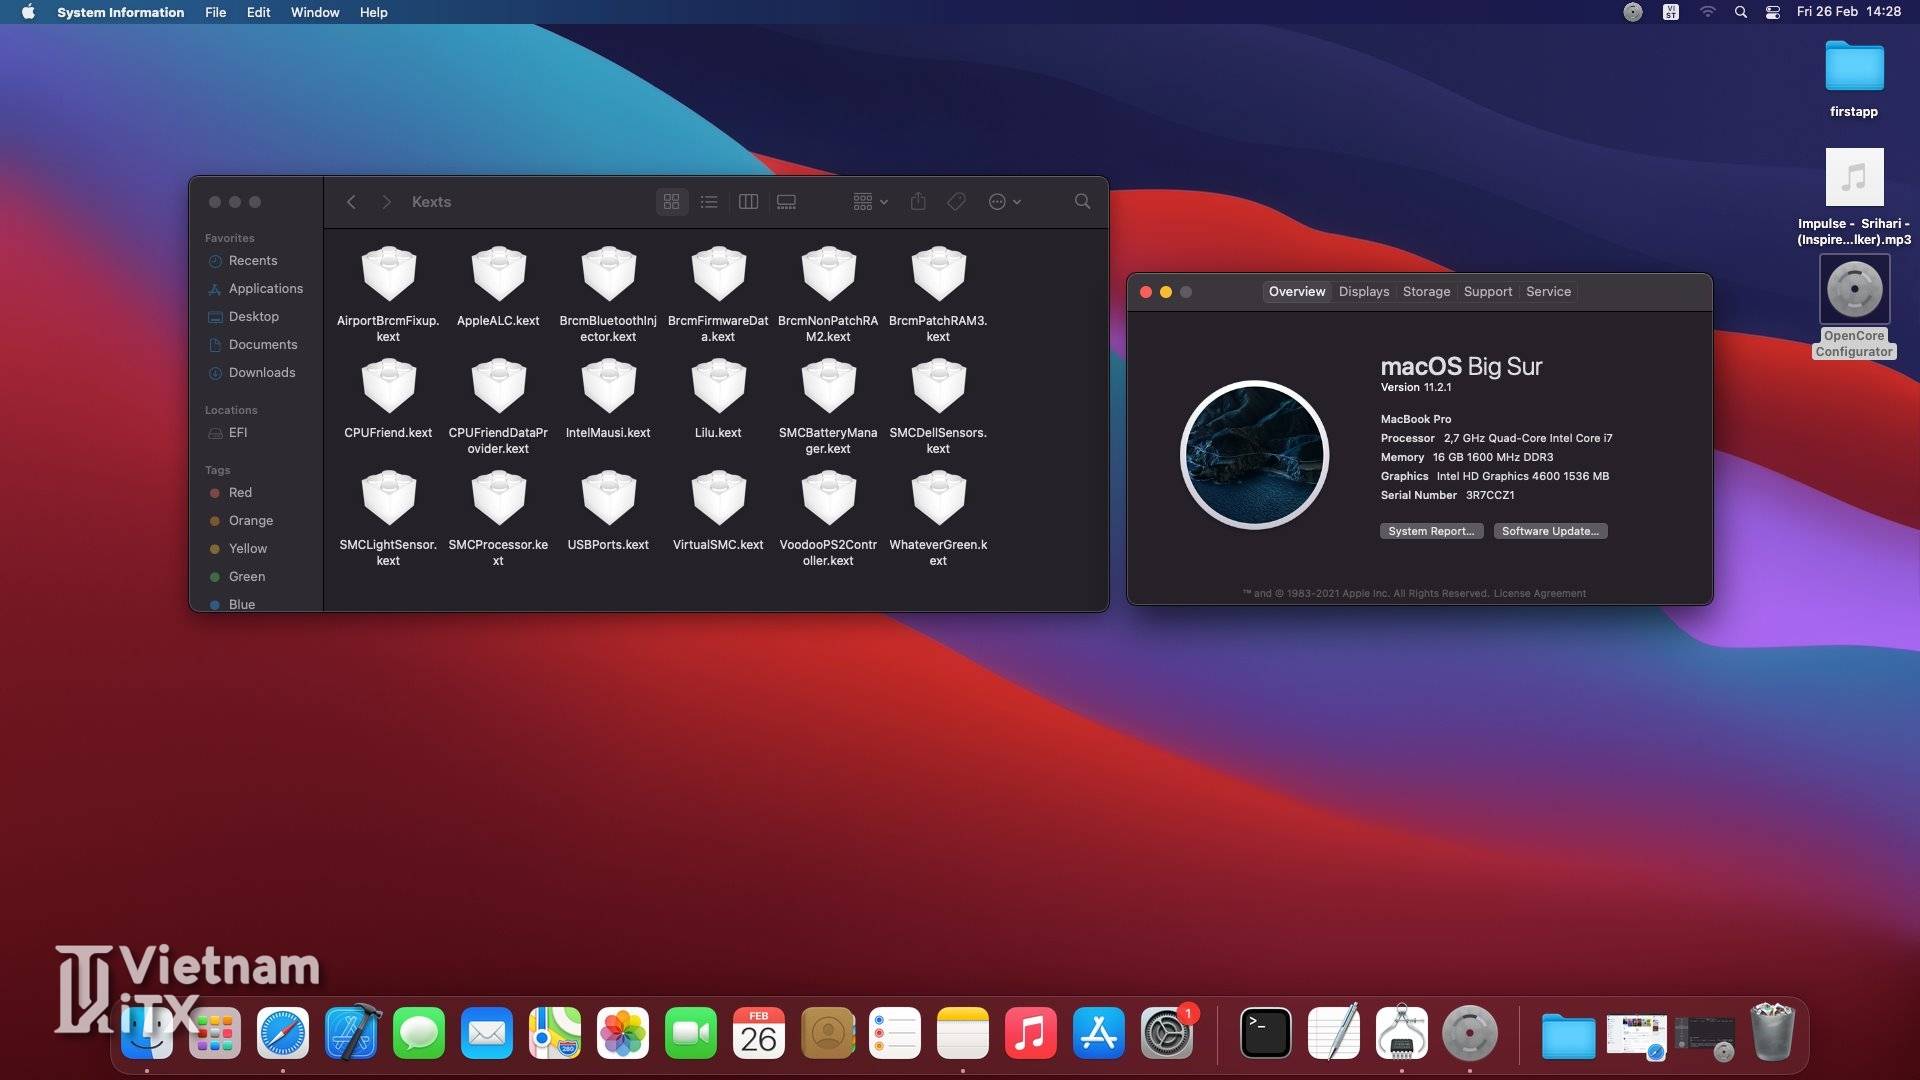This screenshot has width=1920, height=1080.
Task: Click the System Report button
Action: [1431, 531]
